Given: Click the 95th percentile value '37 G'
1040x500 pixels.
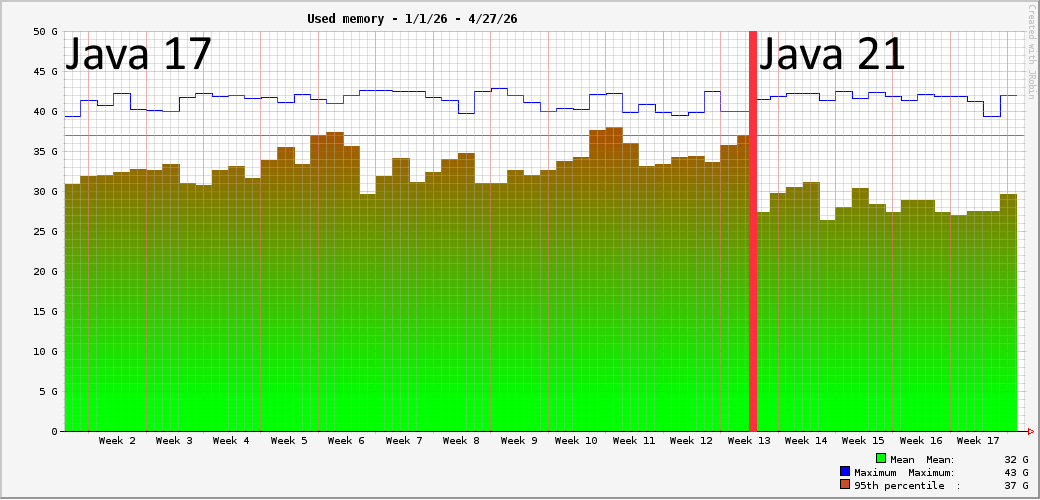Looking at the screenshot, I should pyautogui.click(x=1017, y=485).
